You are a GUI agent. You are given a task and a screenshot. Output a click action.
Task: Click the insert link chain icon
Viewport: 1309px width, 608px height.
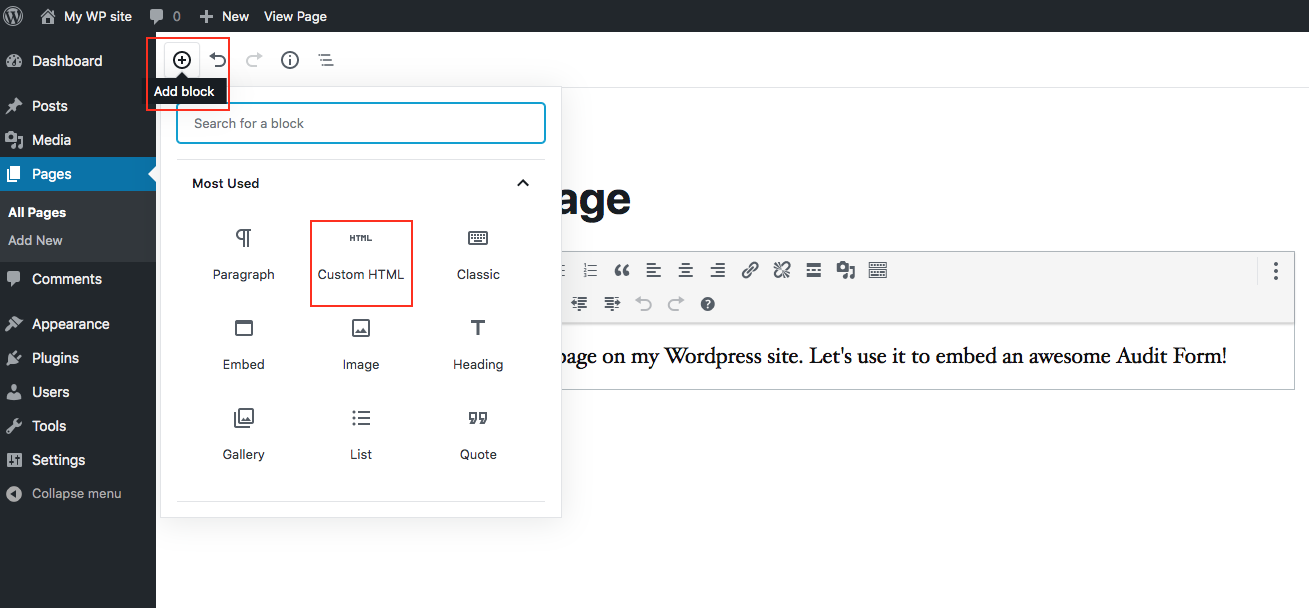(x=750, y=270)
